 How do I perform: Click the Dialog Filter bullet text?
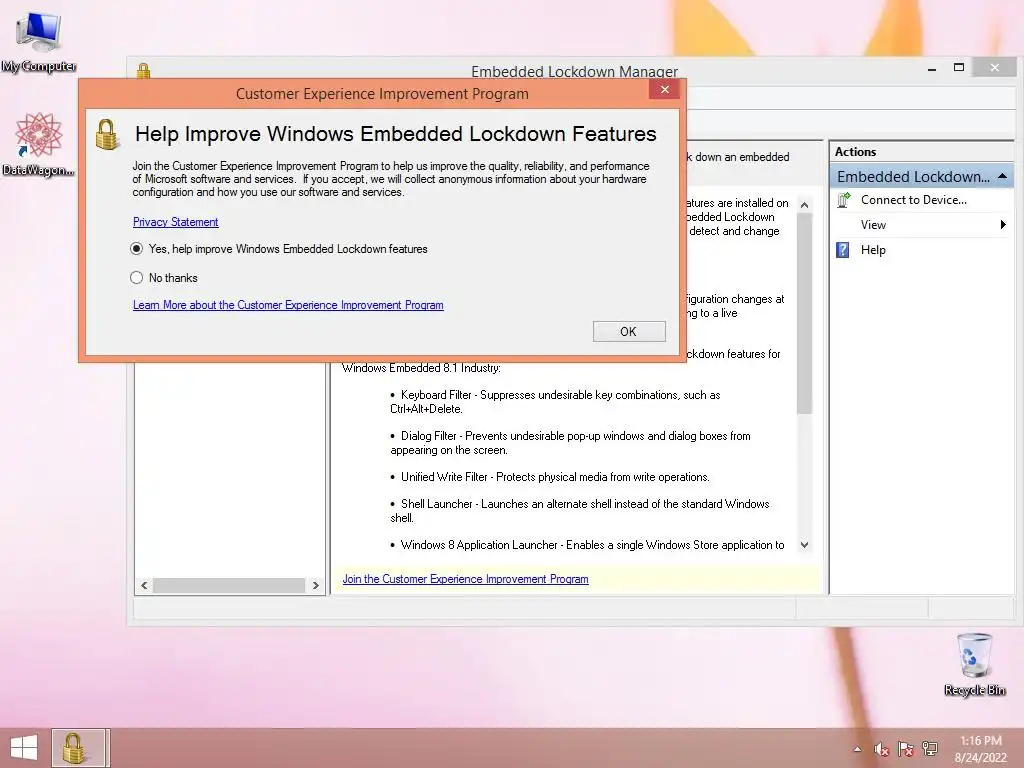pos(570,443)
